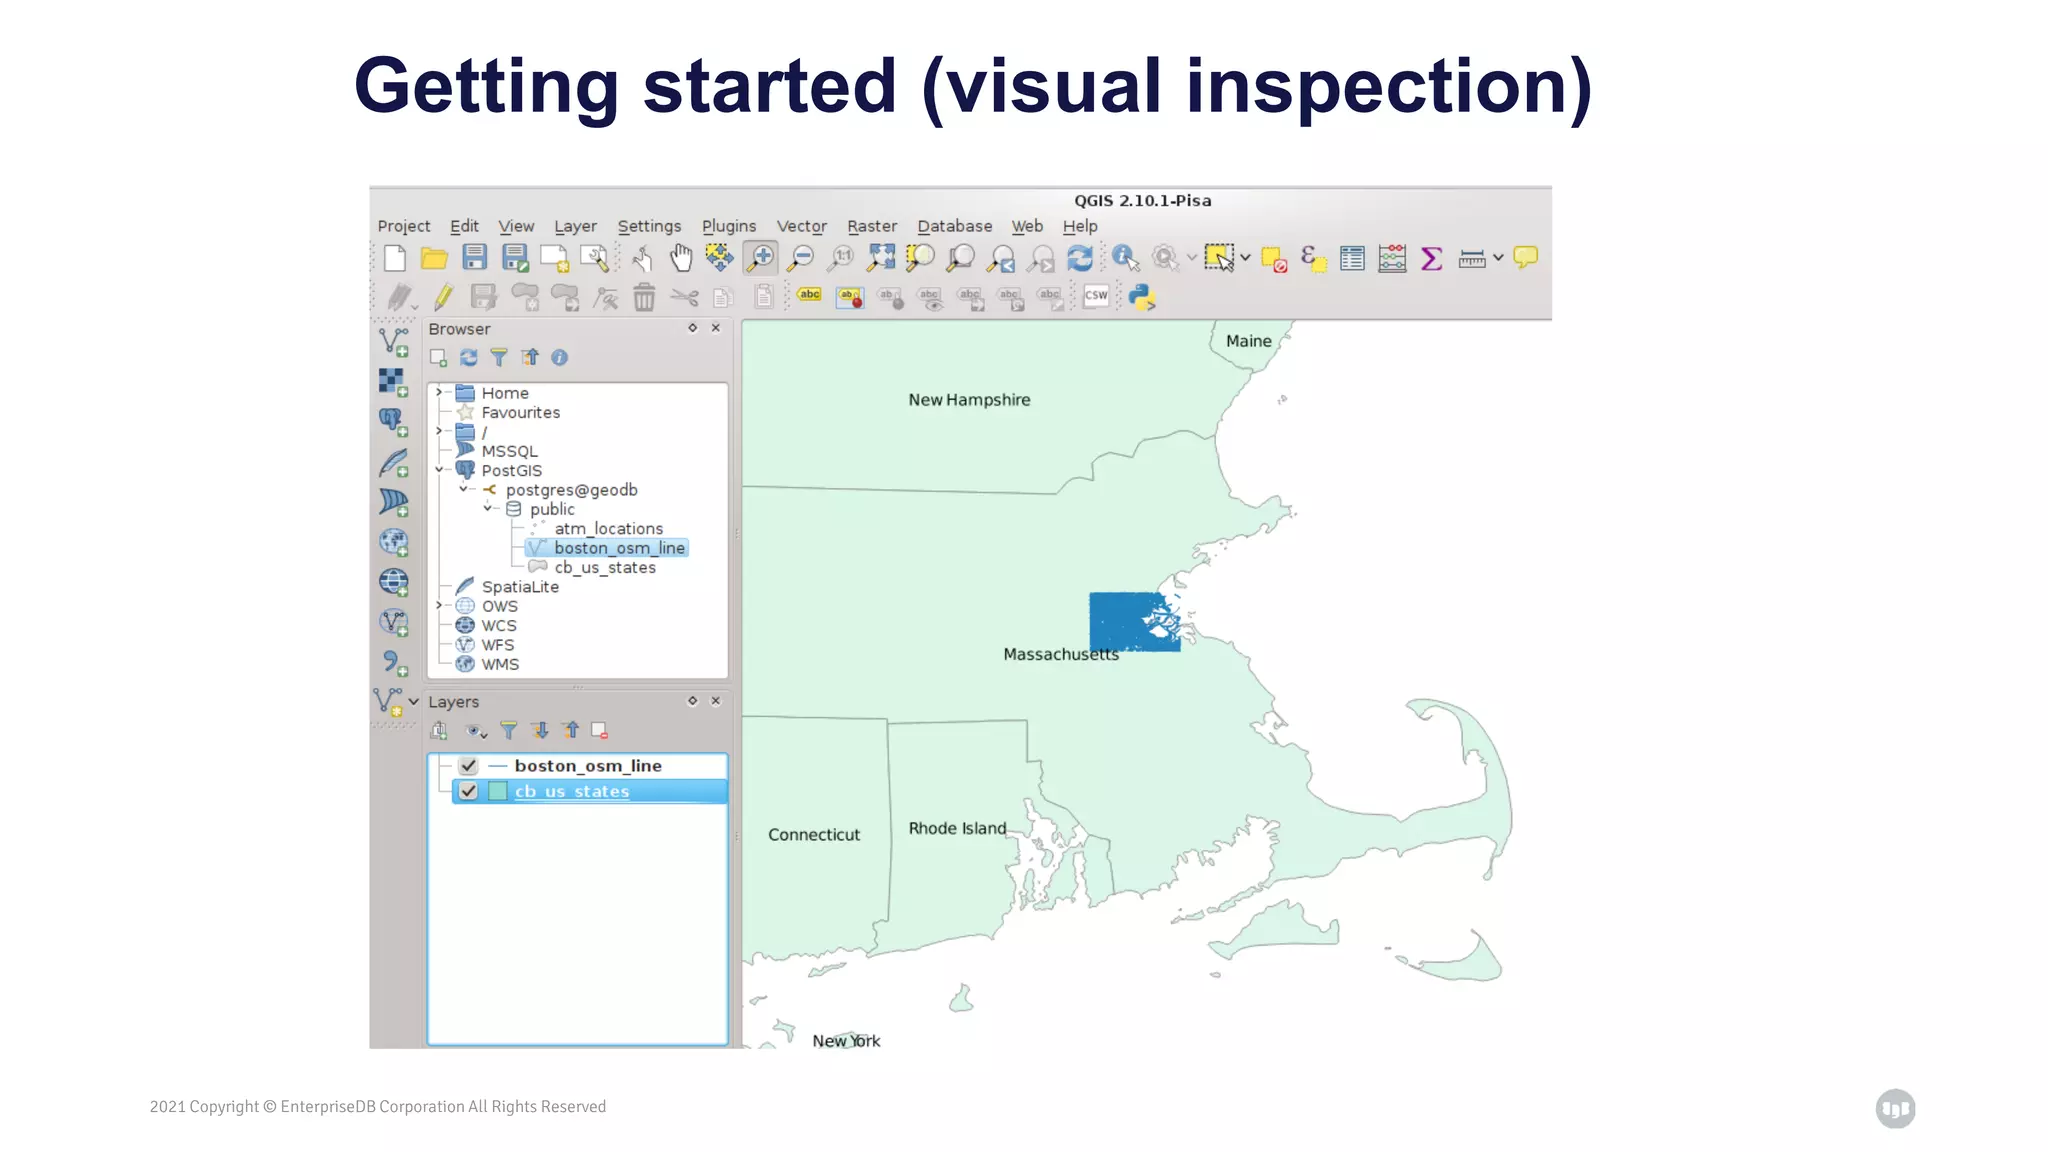
Task: Select the WMS entry in Browser
Action: point(500,664)
